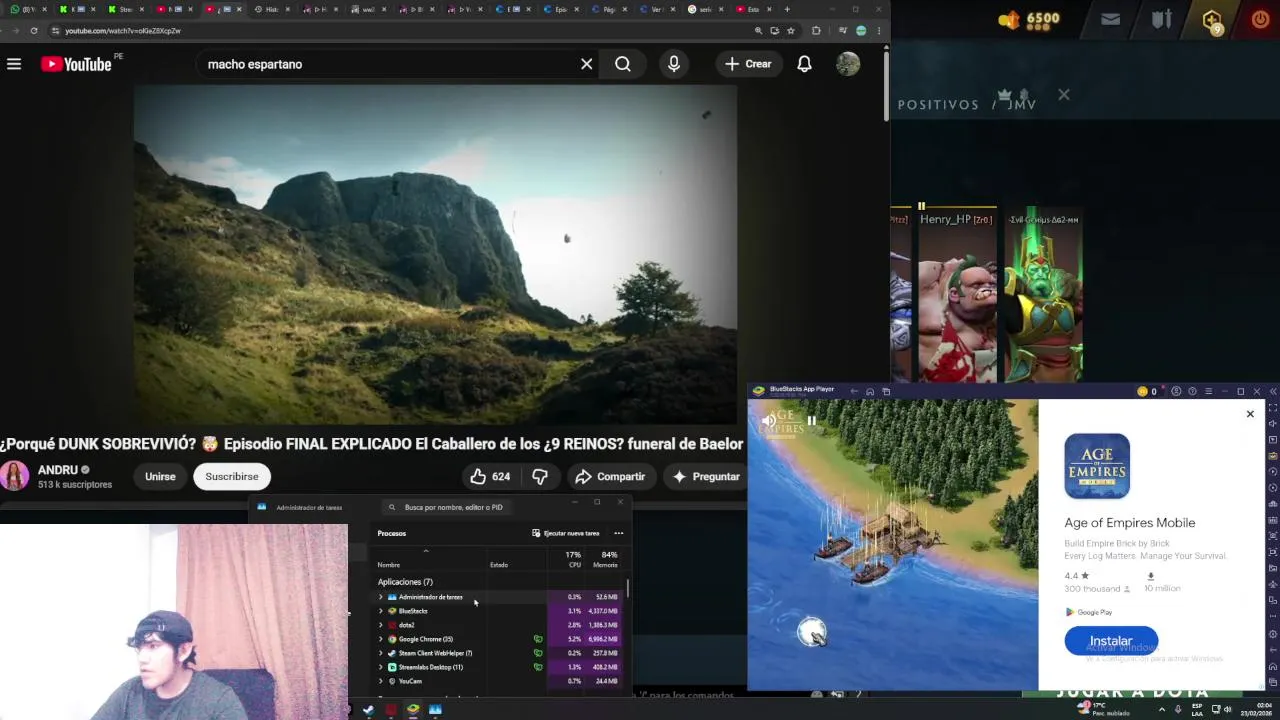Screen dimensions: 1280x720
Task: Open taskbar clock showing 02:04
Action: click(1256, 709)
